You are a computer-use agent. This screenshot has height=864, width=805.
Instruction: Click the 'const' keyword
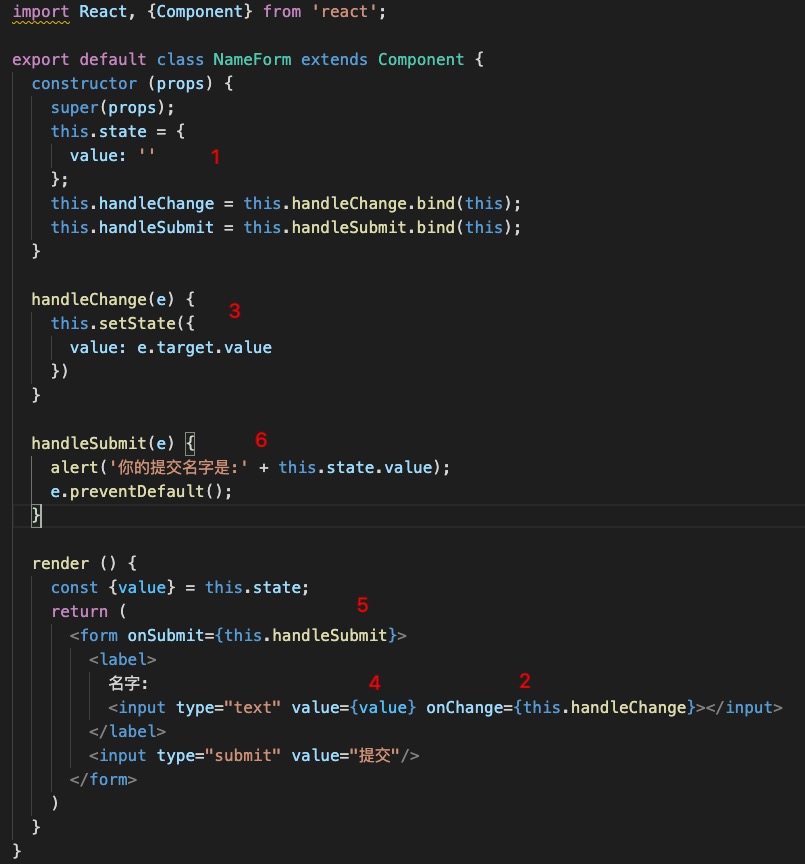(x=74, y=588)
